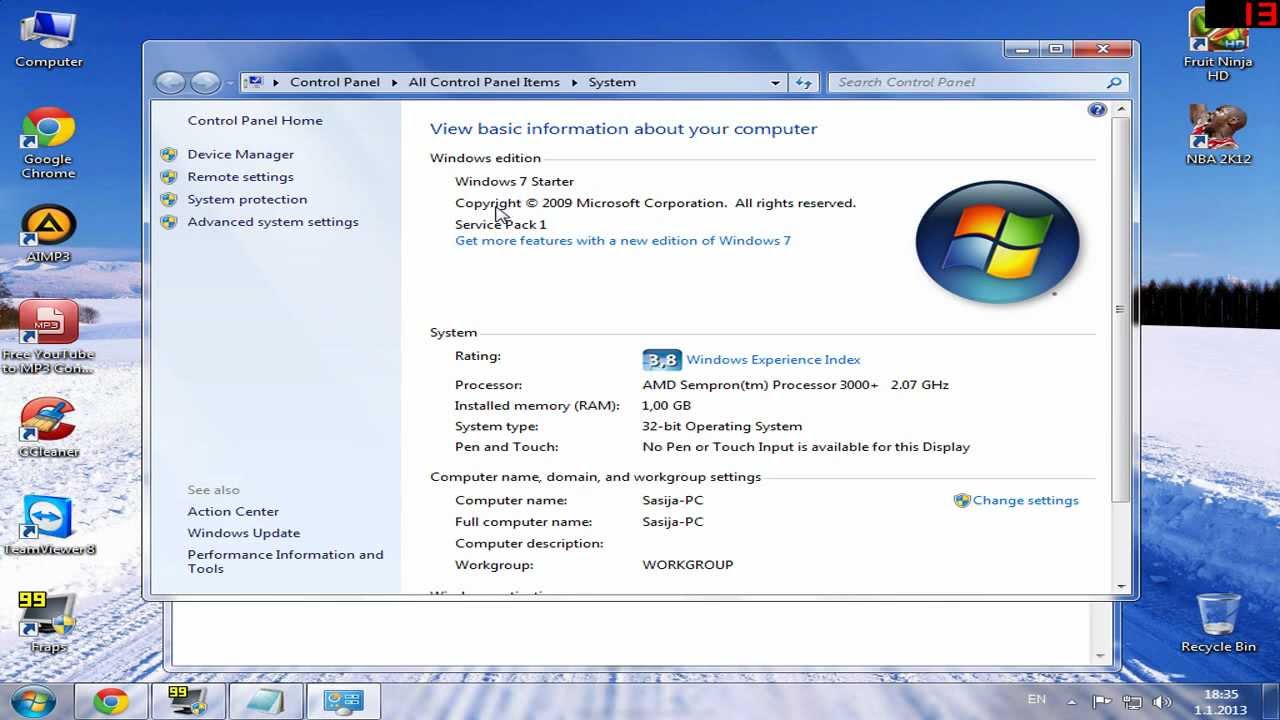Open the Windows Experience Index link
The width and height of the screenshot is (1280, 720).
pyautogui.click(x=773, y=360)
